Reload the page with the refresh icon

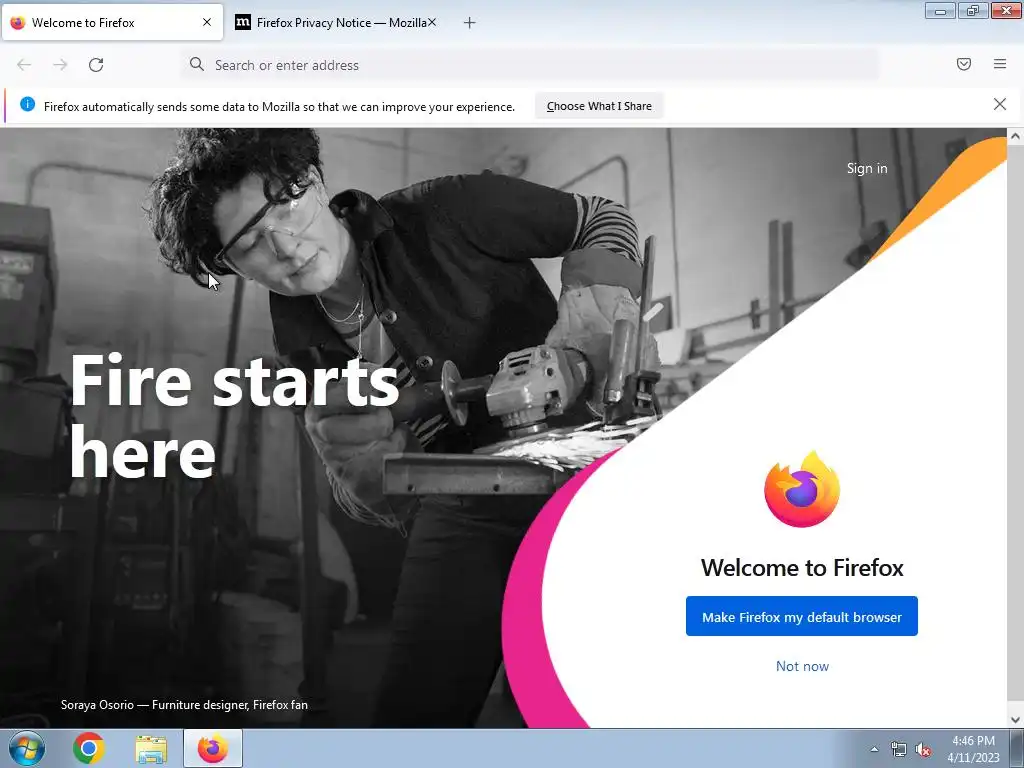tap(96, 65)
